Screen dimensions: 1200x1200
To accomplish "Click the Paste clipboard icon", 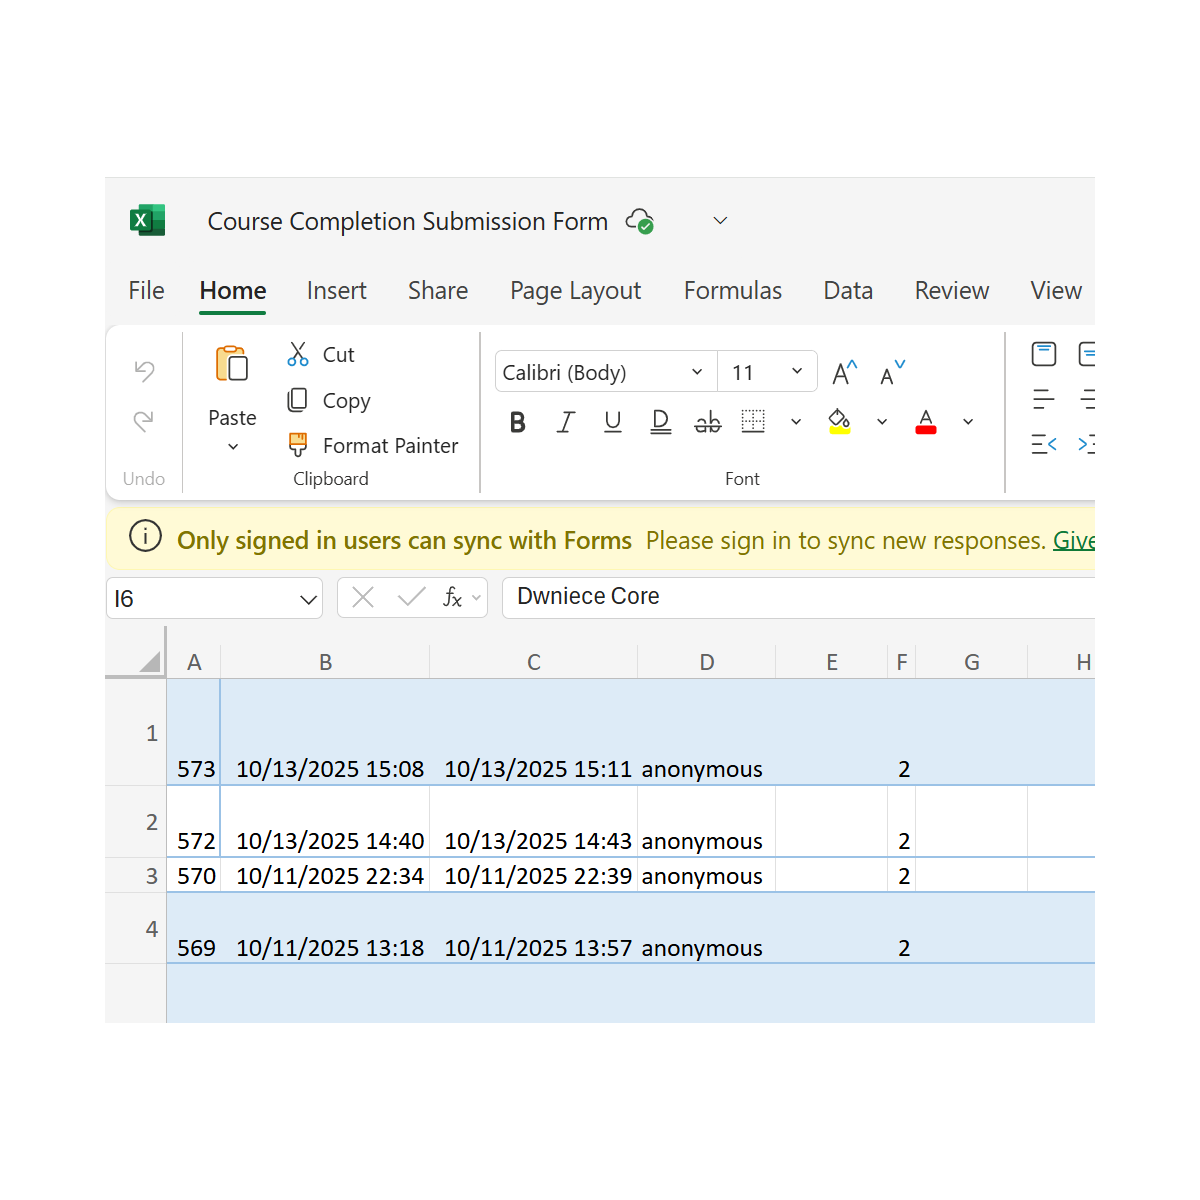I will pyautogui.click(x=232, y=365).
